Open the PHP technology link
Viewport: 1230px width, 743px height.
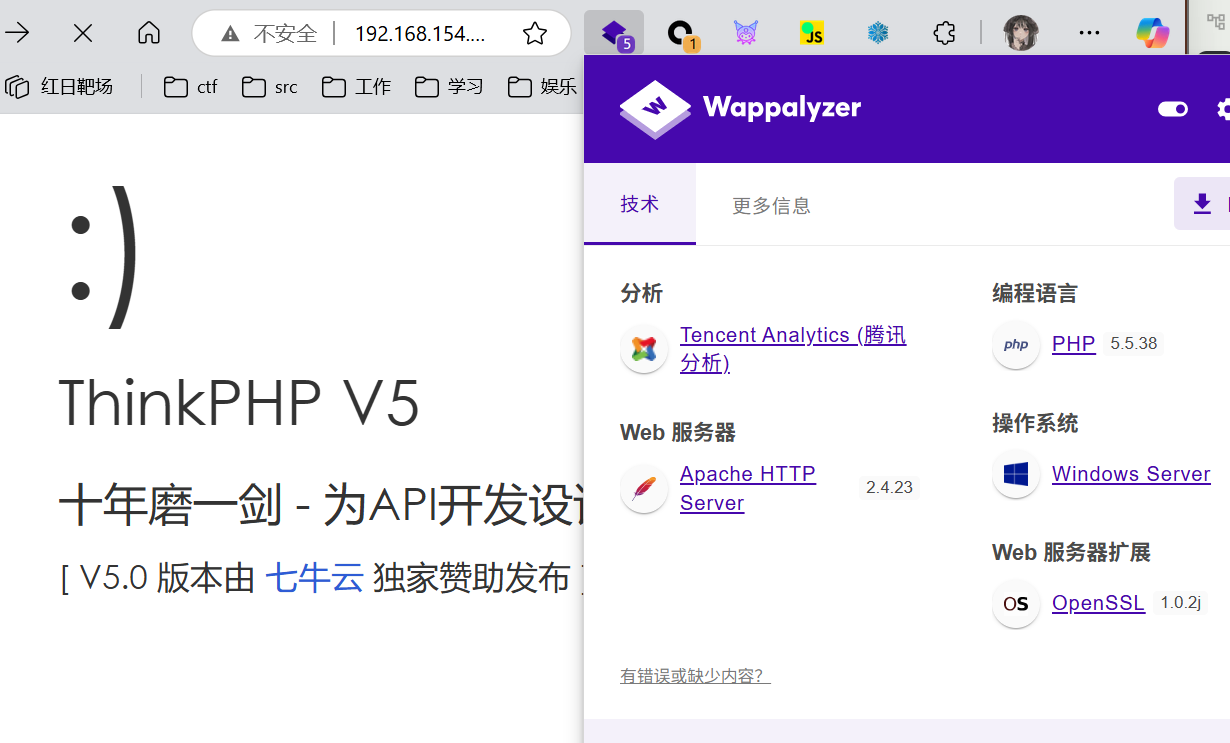tap(1073, 344)
